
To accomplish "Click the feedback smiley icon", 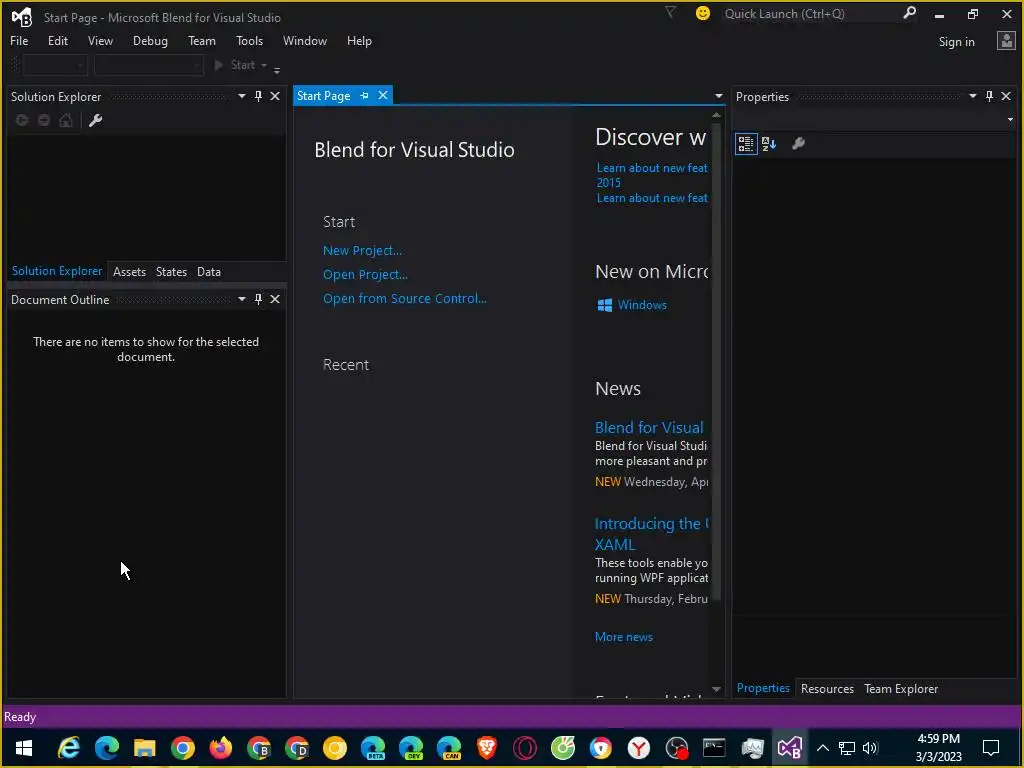I will click(x=703, y=13).
